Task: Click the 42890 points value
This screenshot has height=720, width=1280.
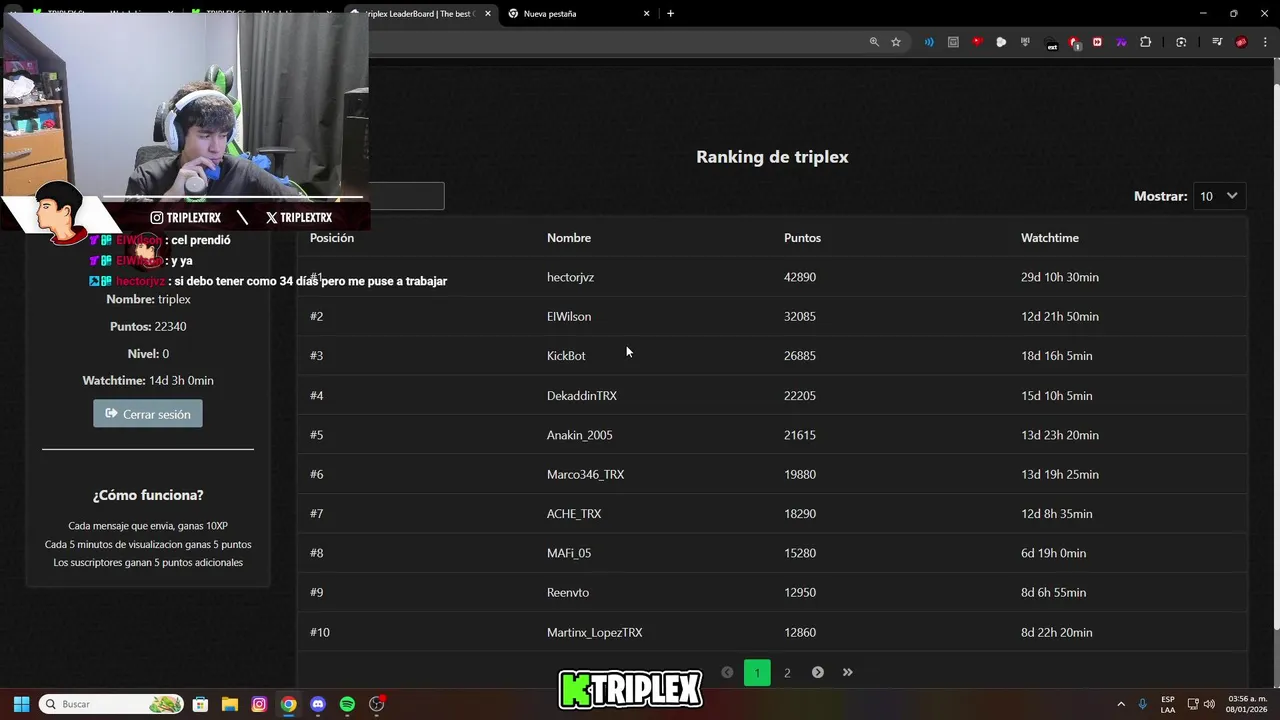Action: (800, 277)
